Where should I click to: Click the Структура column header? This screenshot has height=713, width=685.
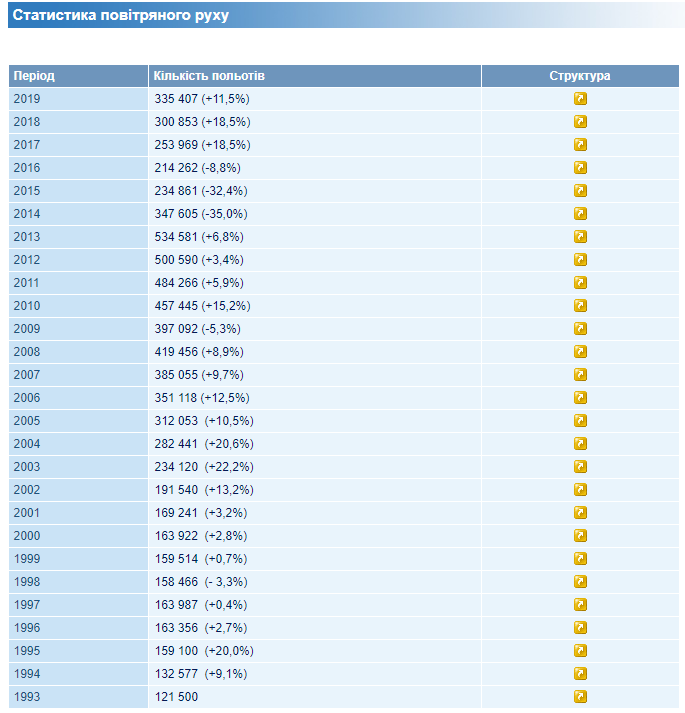click(x=580, y=76)
